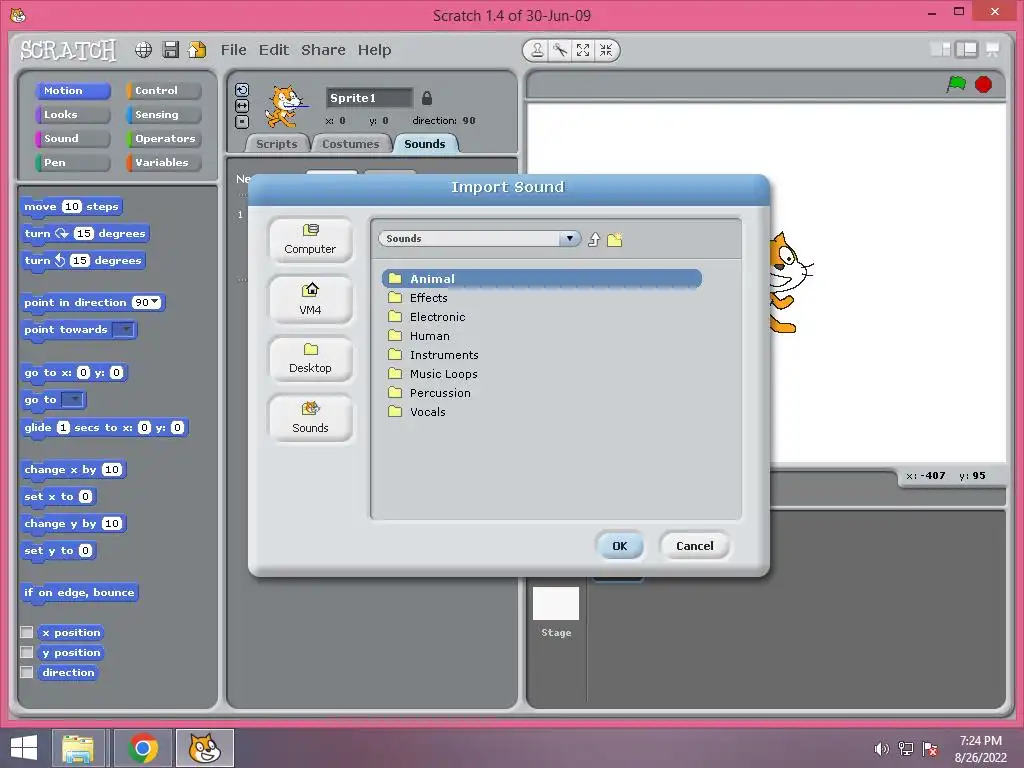The height and width of the screenshot is (768, 1024).
Task: Select the delete scissors tool
Action: pyautogui.click(x=560, y=50)
